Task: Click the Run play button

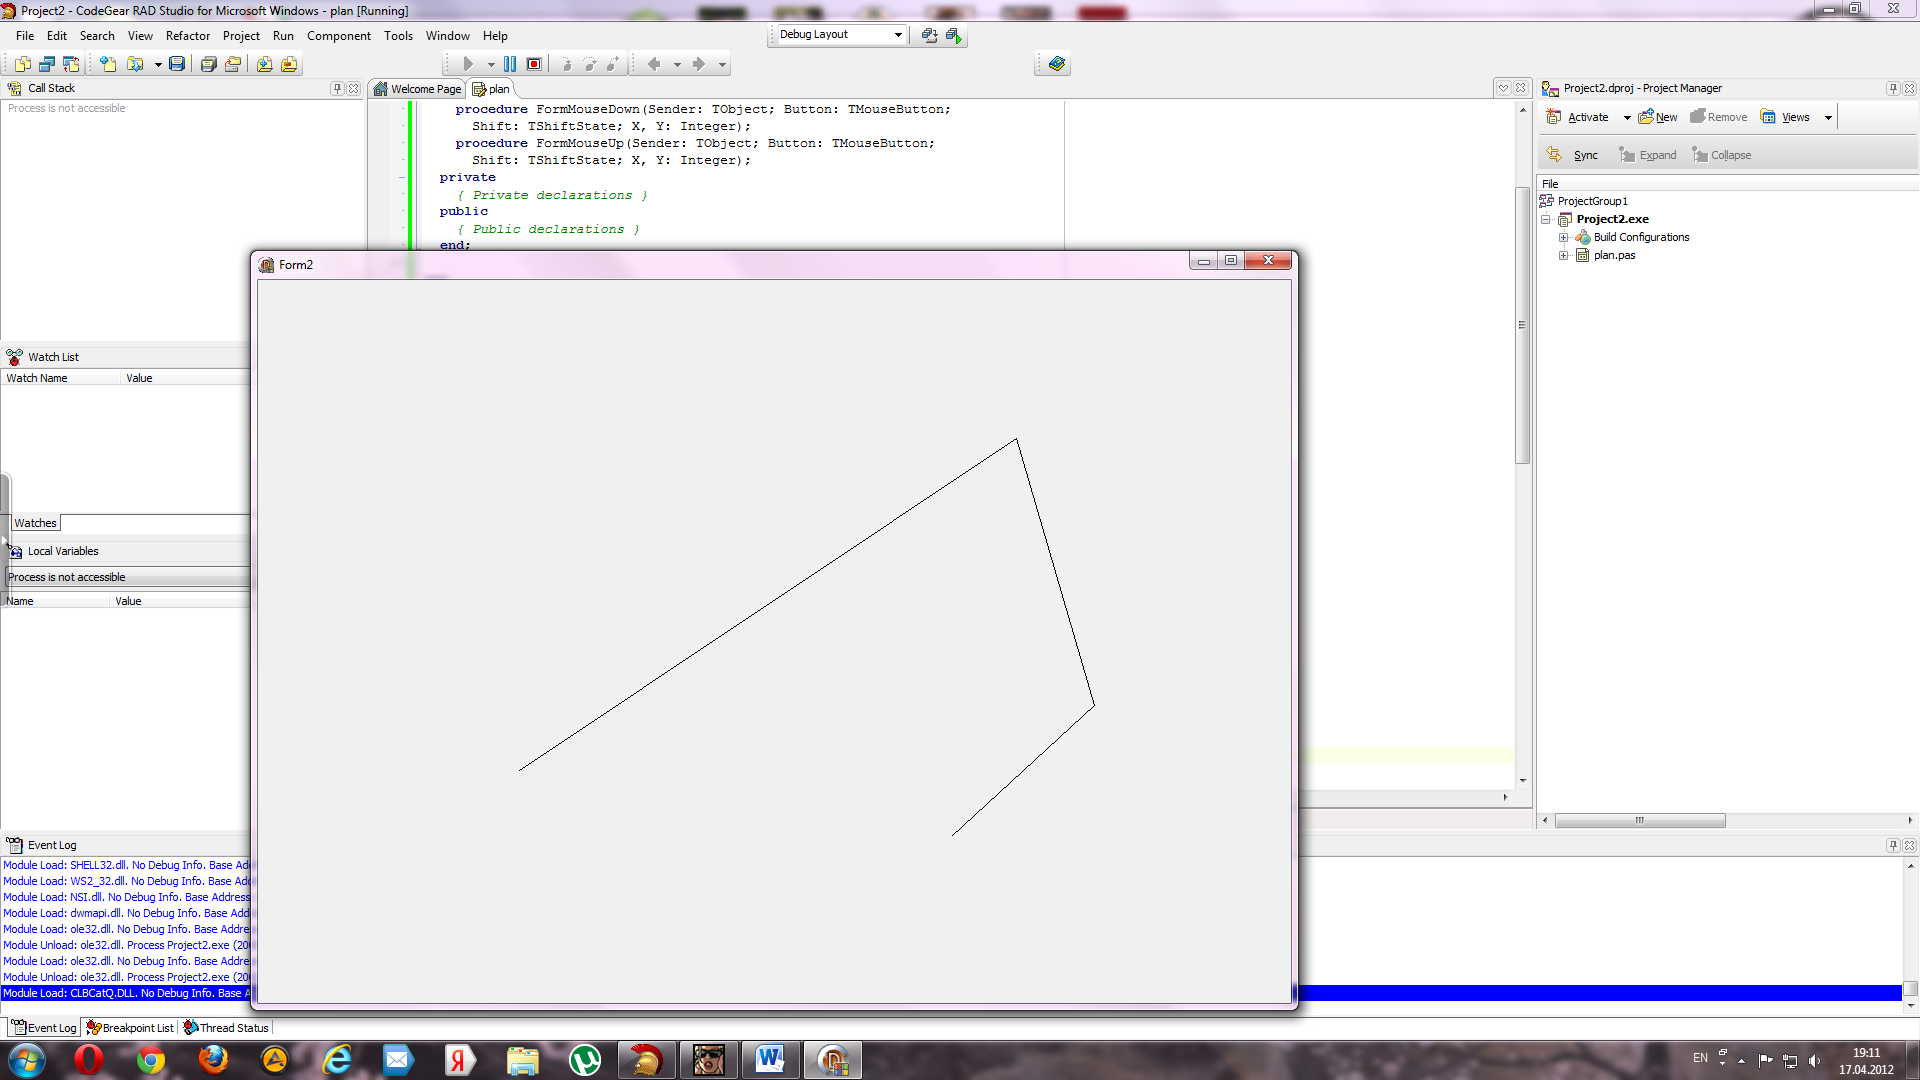Action: pyautogui.click(x=468, y=64)
